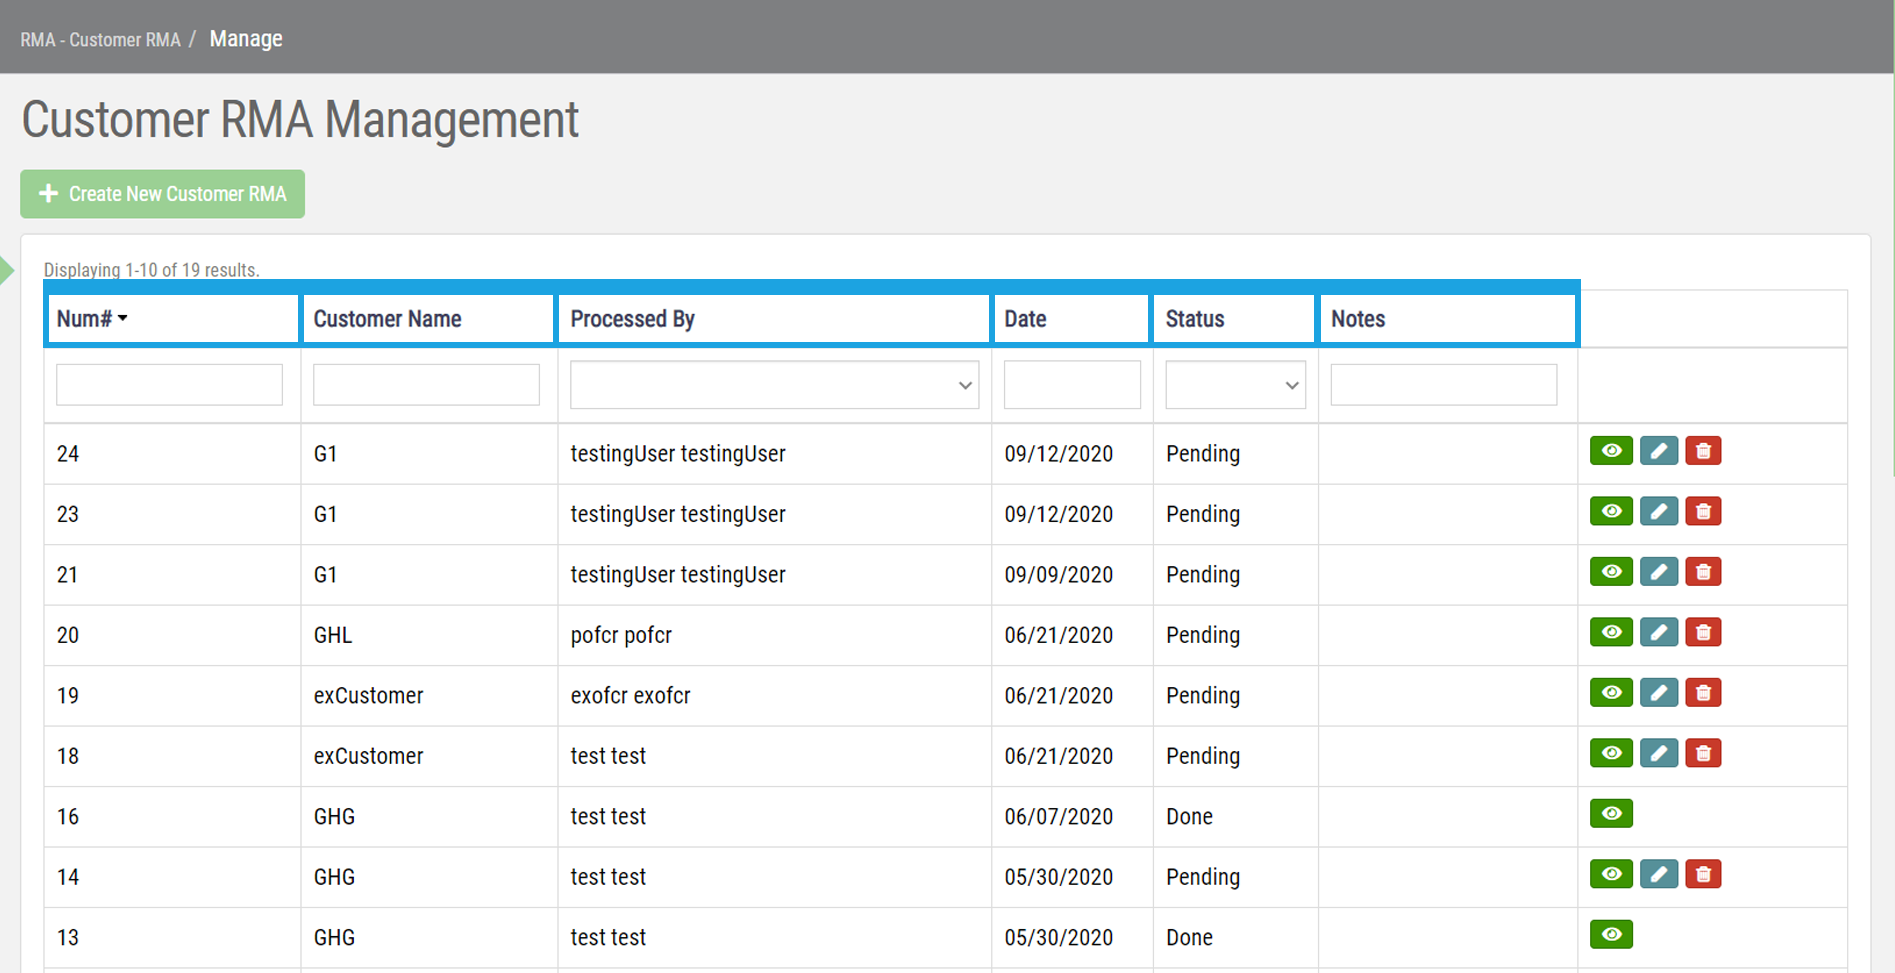Click inside the Customer Name filter field
The height and width of the screenshot is (973, 1895).
tap(425, 384)
